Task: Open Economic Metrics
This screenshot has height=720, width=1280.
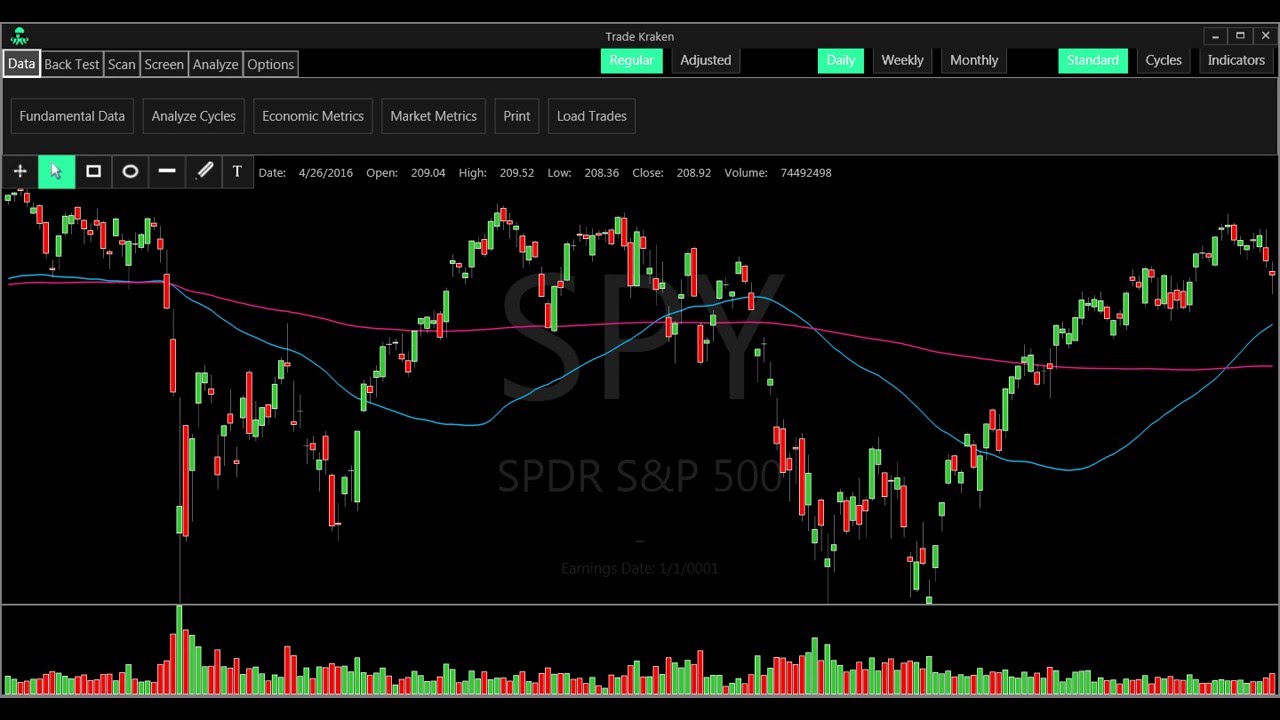Action: pyautogui.click(x=313, y=116)
